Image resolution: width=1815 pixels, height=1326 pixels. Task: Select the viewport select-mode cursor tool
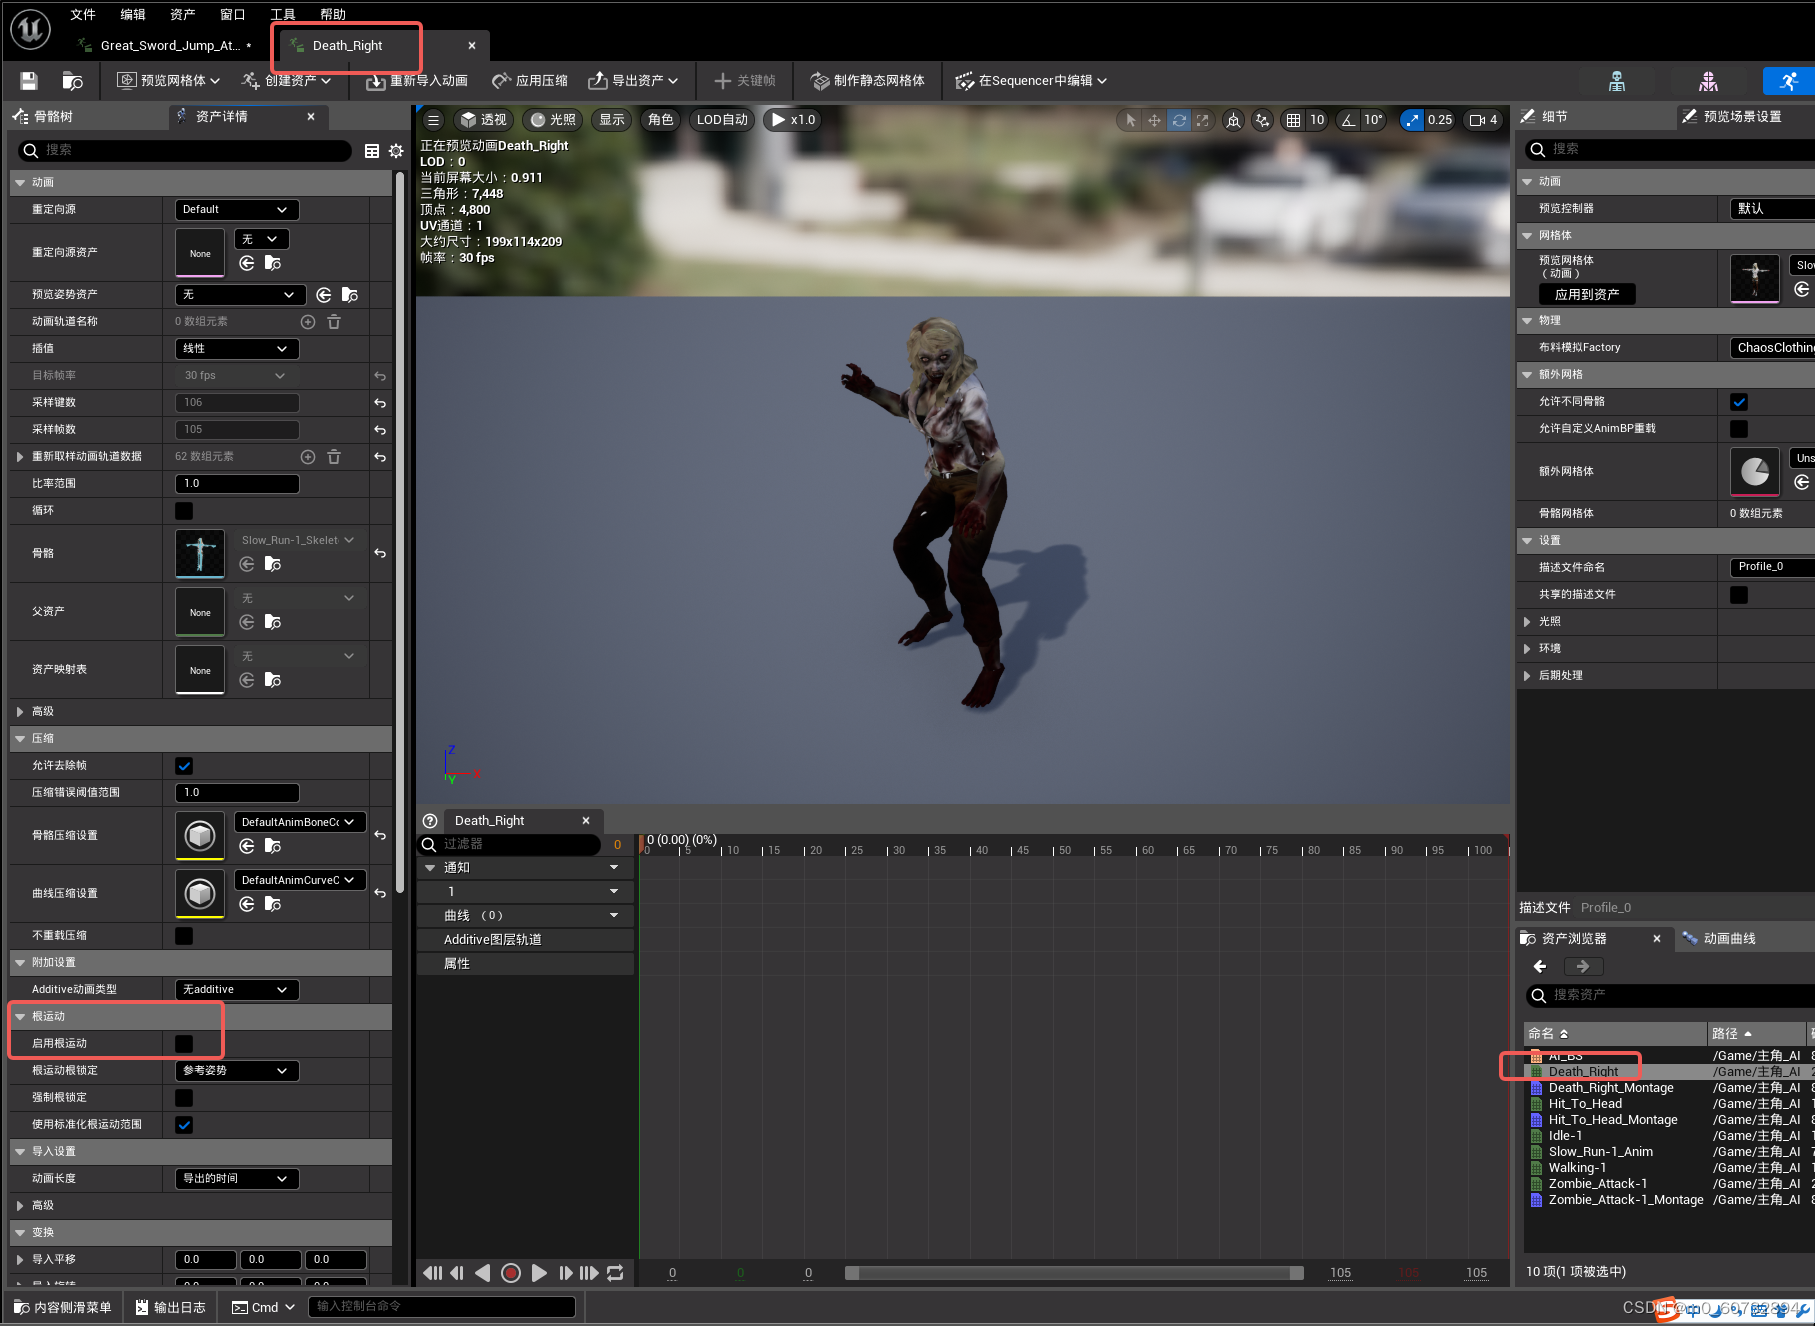[1130, 120]
